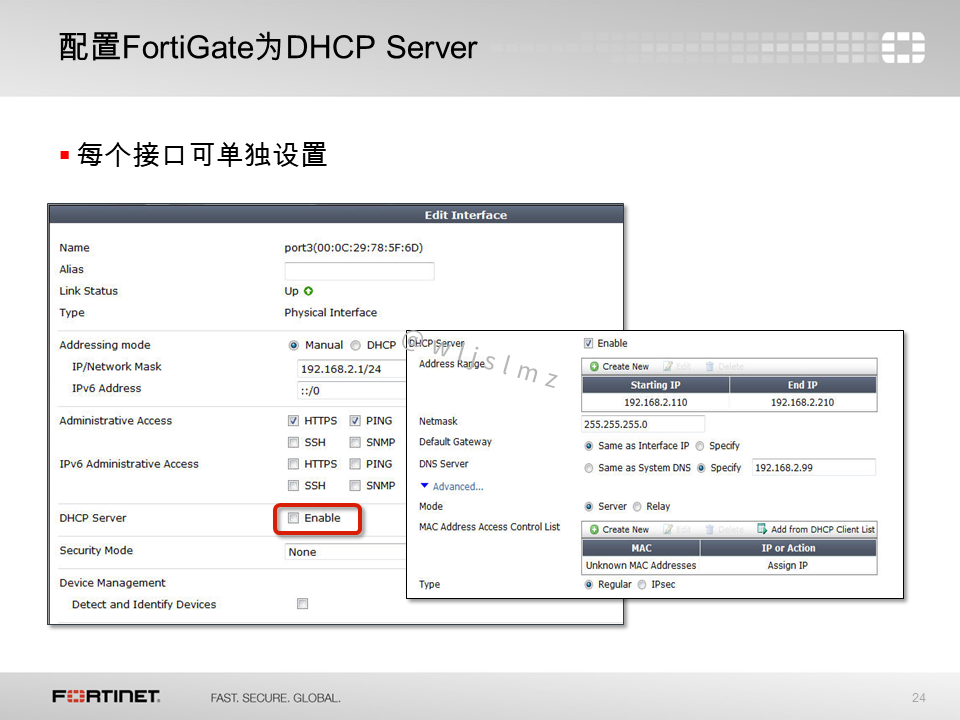Click the Assign IP cell
Screen dimensions: 960x720
(x=788, y=565)
